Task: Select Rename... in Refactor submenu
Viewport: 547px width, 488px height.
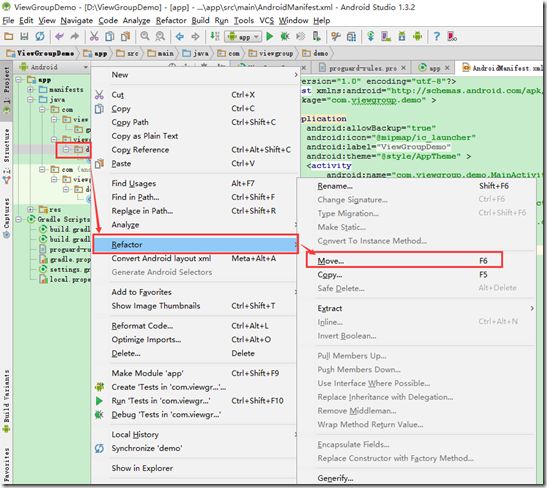Action: point(417,186)
